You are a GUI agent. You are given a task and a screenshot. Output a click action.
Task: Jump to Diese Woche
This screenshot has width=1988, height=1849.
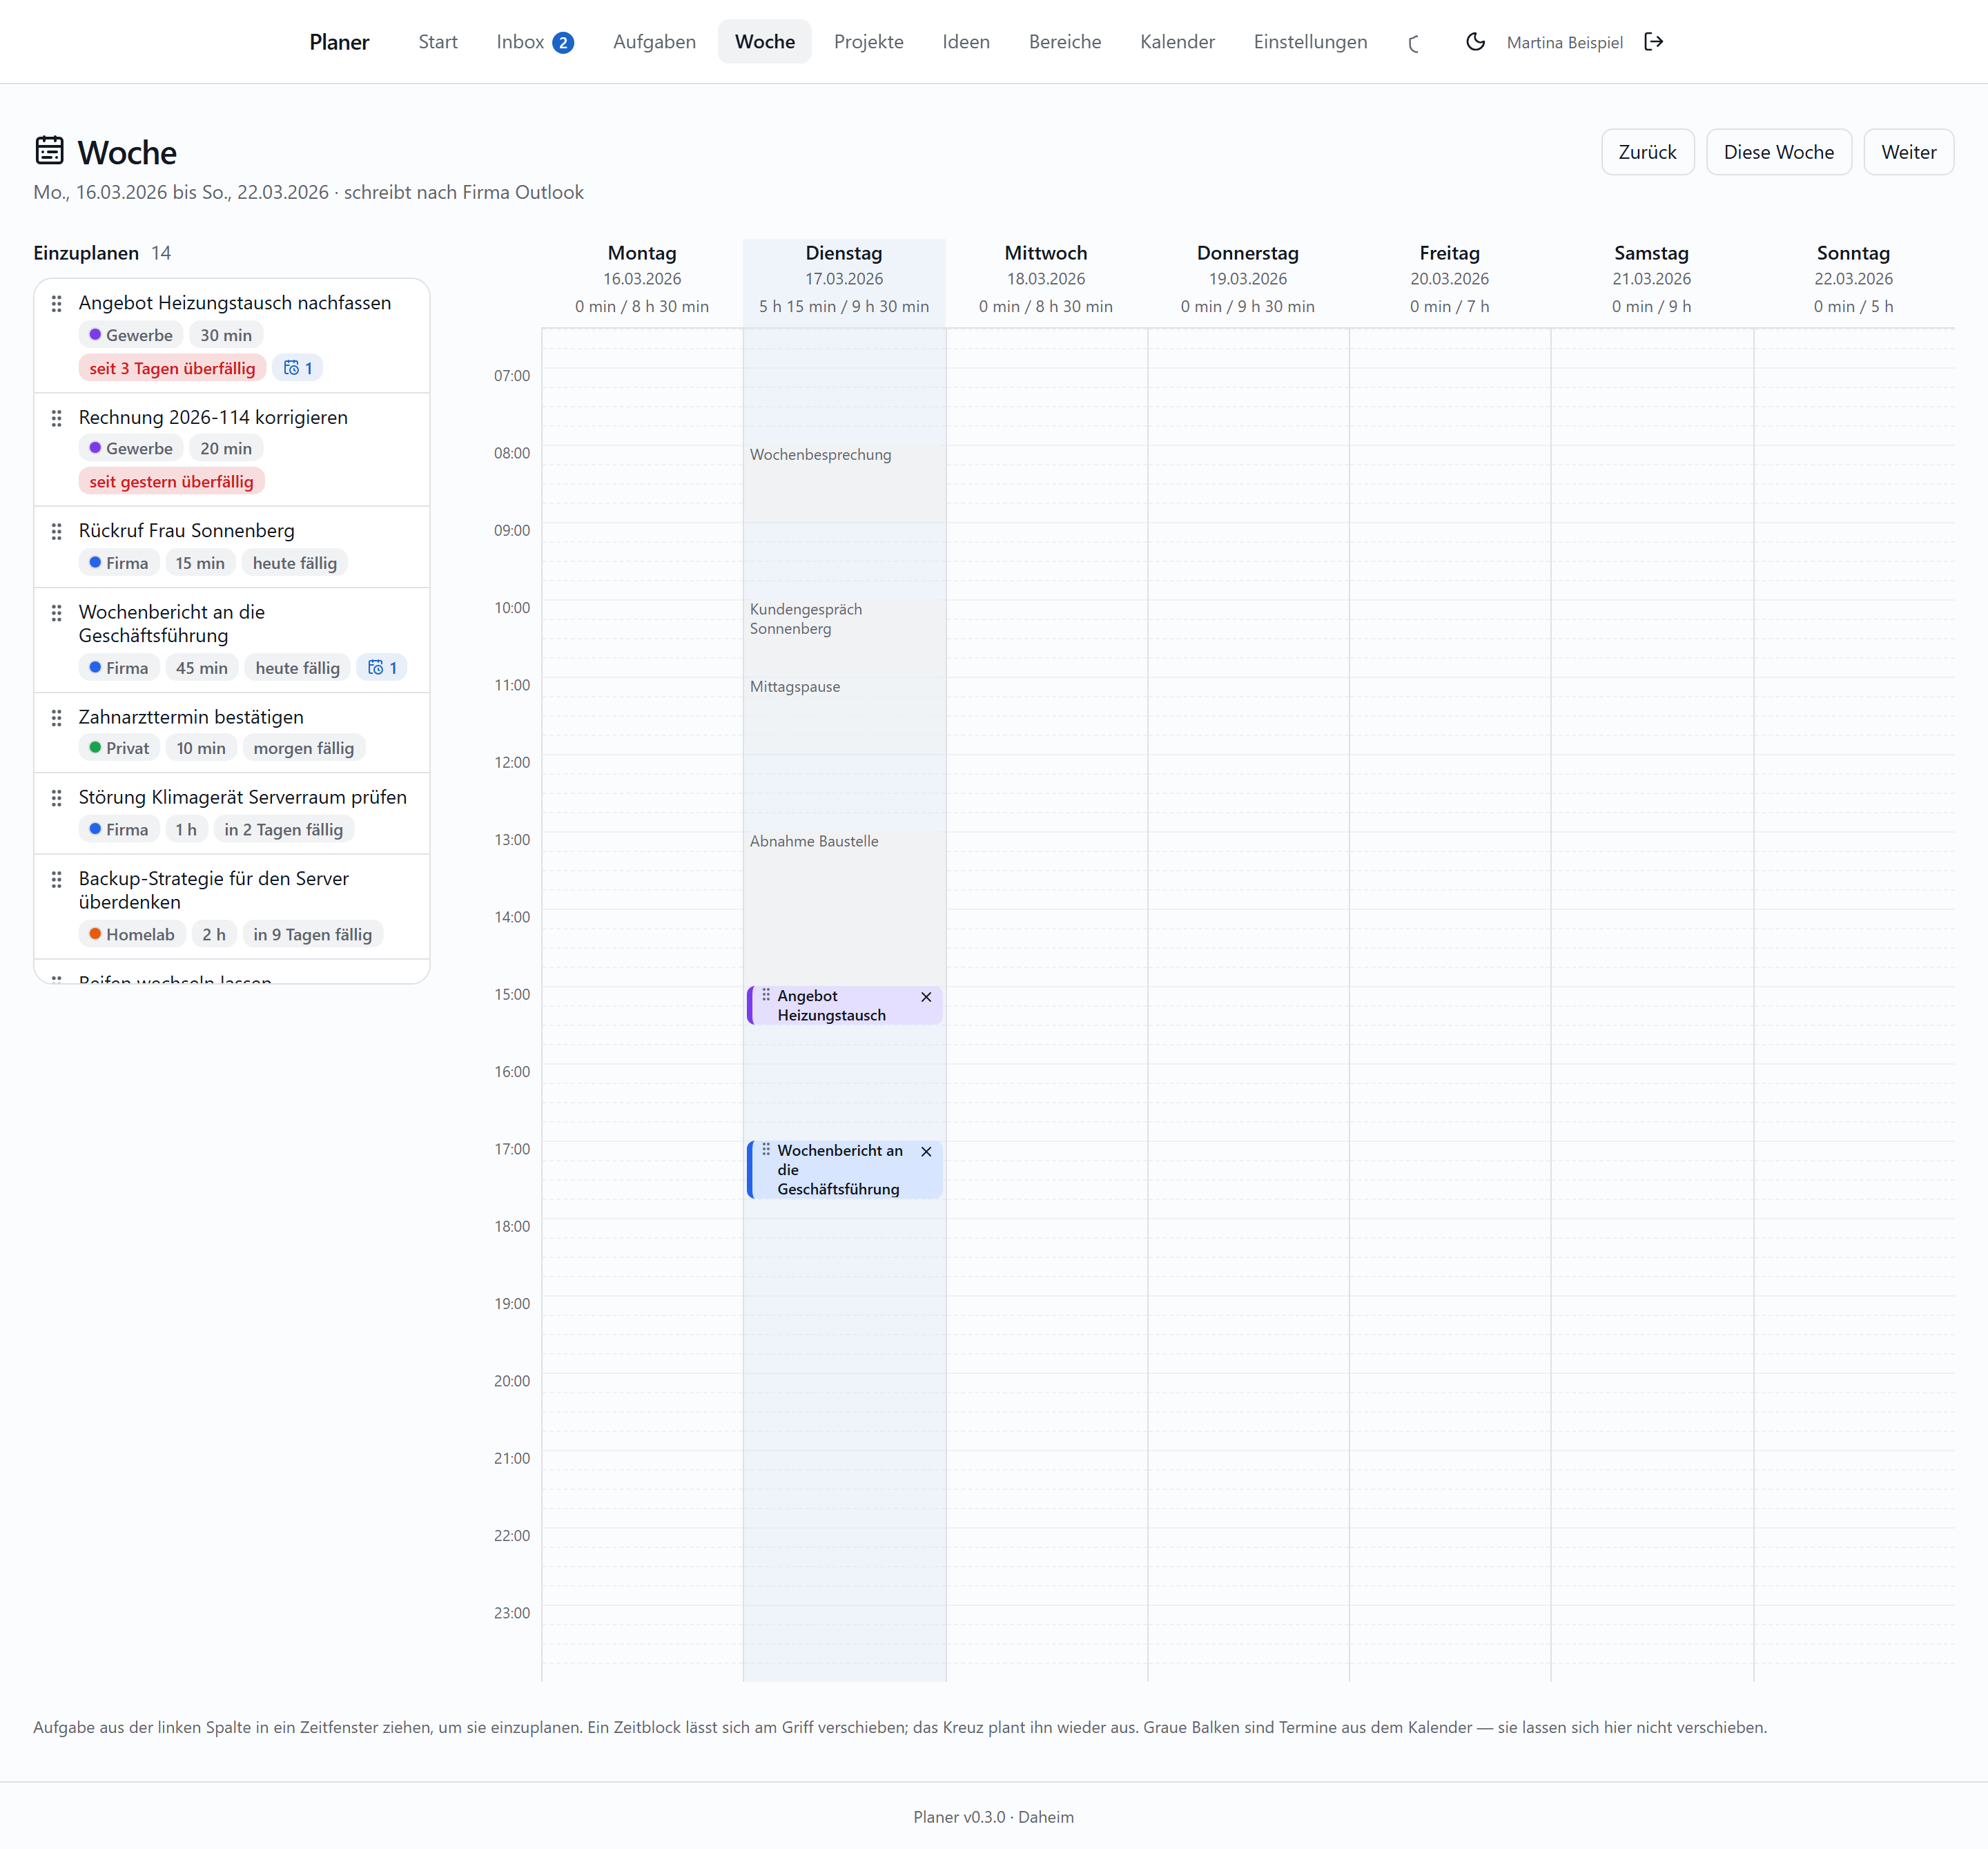tap(1779, 152)
